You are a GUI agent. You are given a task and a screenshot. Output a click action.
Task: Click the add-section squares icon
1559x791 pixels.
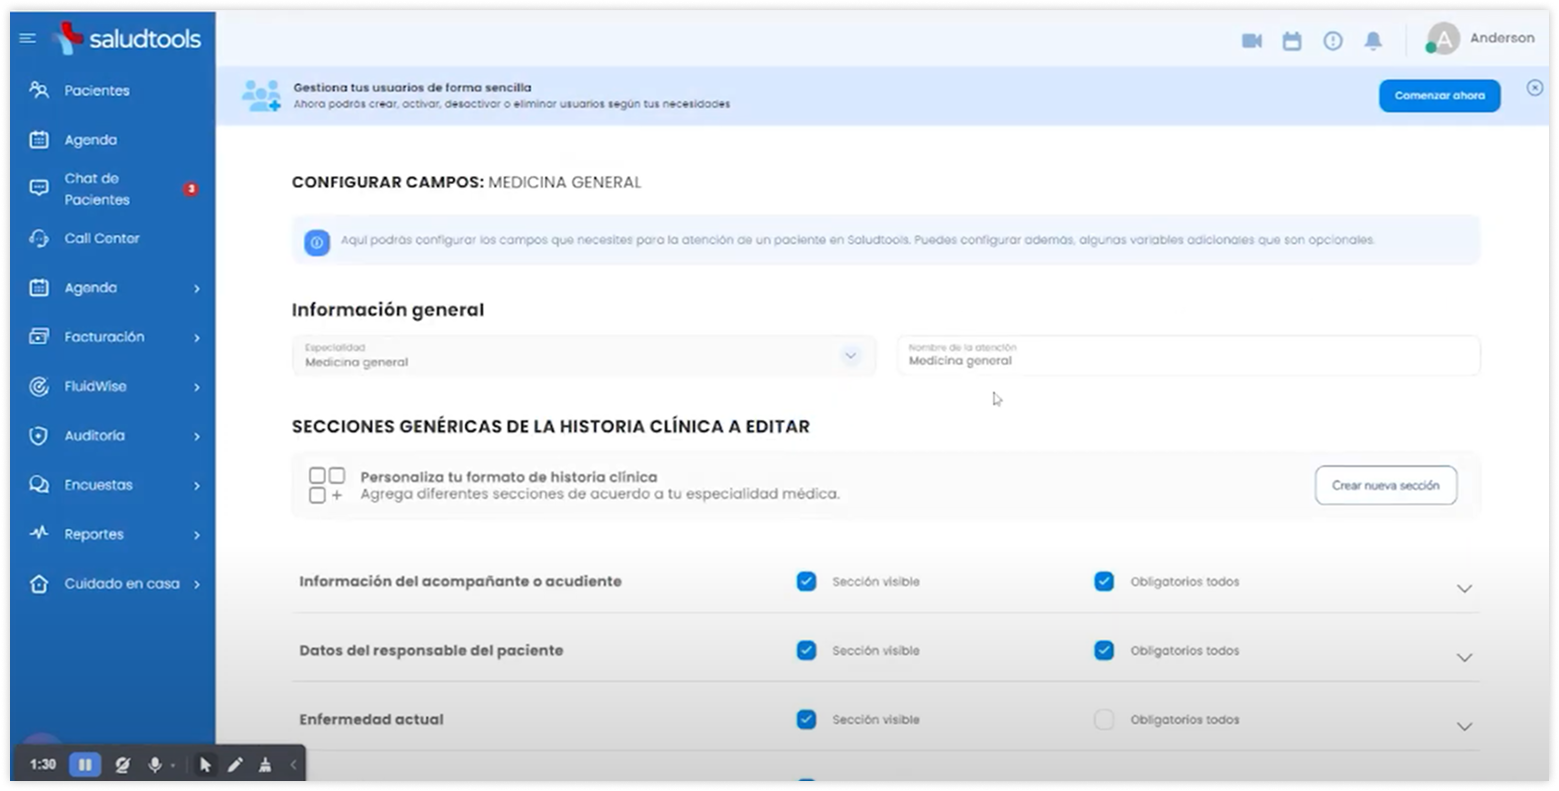(x=327, y=485)
